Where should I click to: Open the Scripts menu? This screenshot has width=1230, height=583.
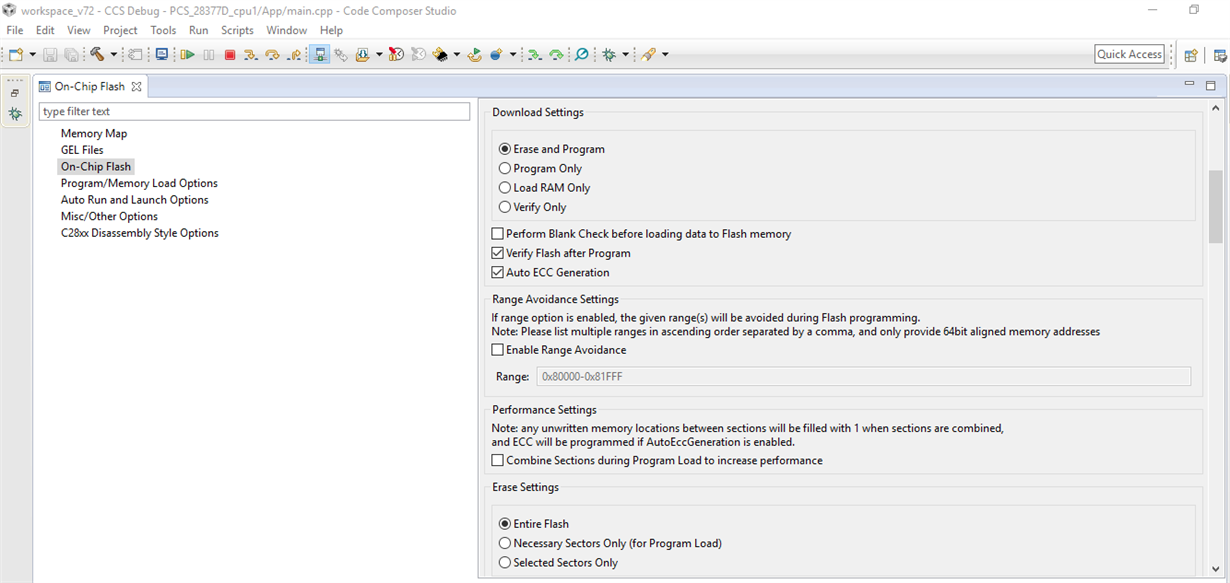[238, 30]
